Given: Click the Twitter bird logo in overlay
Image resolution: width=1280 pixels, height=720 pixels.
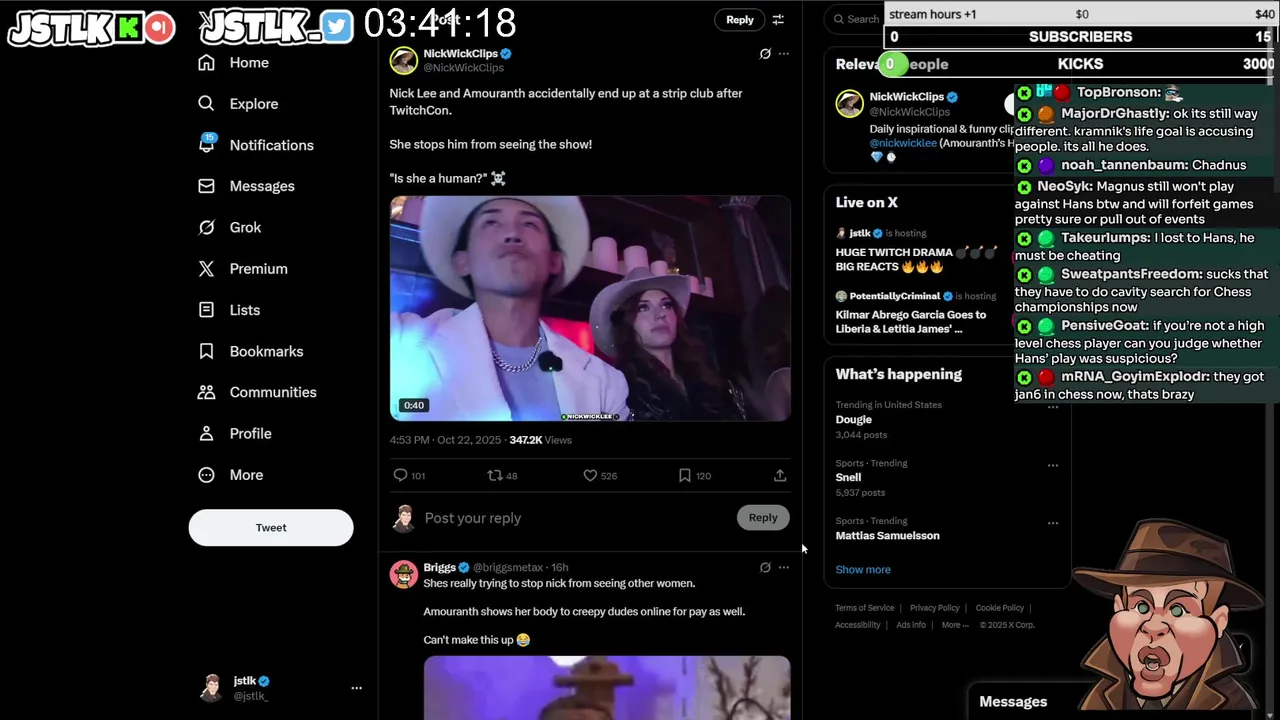Looking at the screenshot, I should coord(337,27).
